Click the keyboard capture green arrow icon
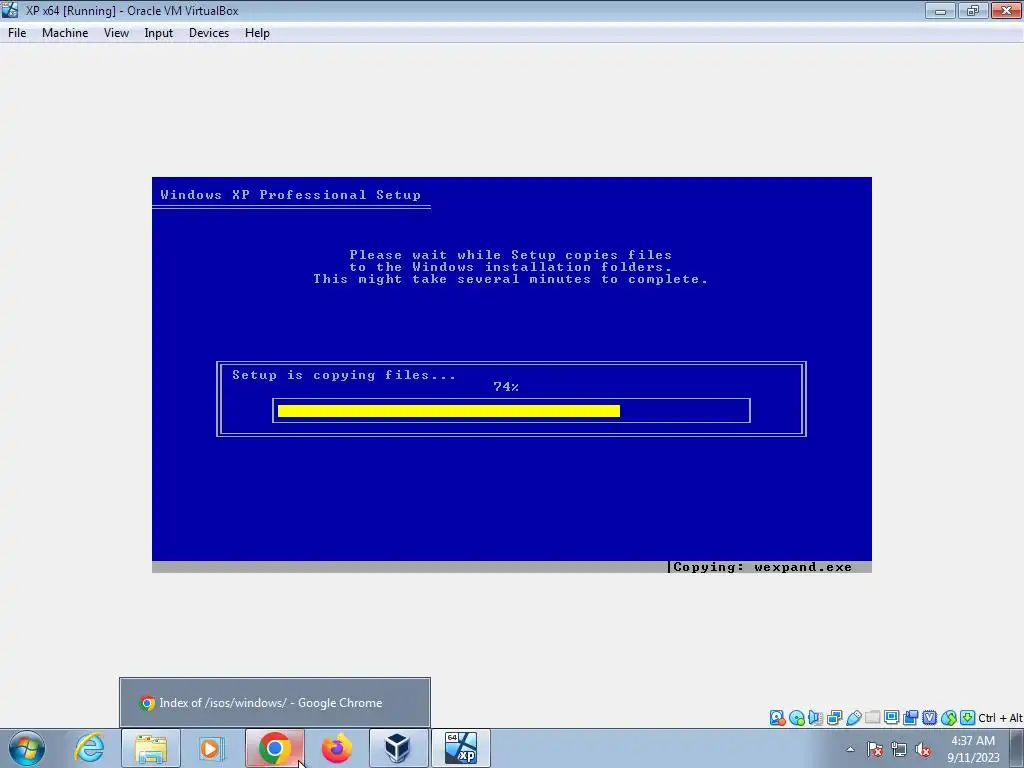 click(x=968, y=718)
